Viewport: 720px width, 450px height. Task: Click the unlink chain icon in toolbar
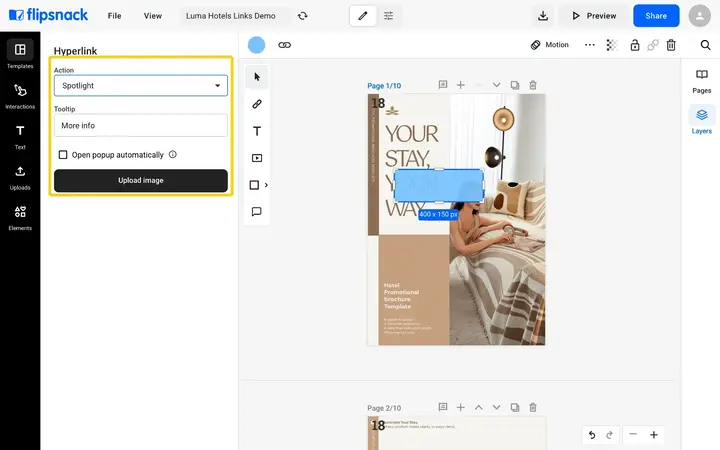[653, 45]
